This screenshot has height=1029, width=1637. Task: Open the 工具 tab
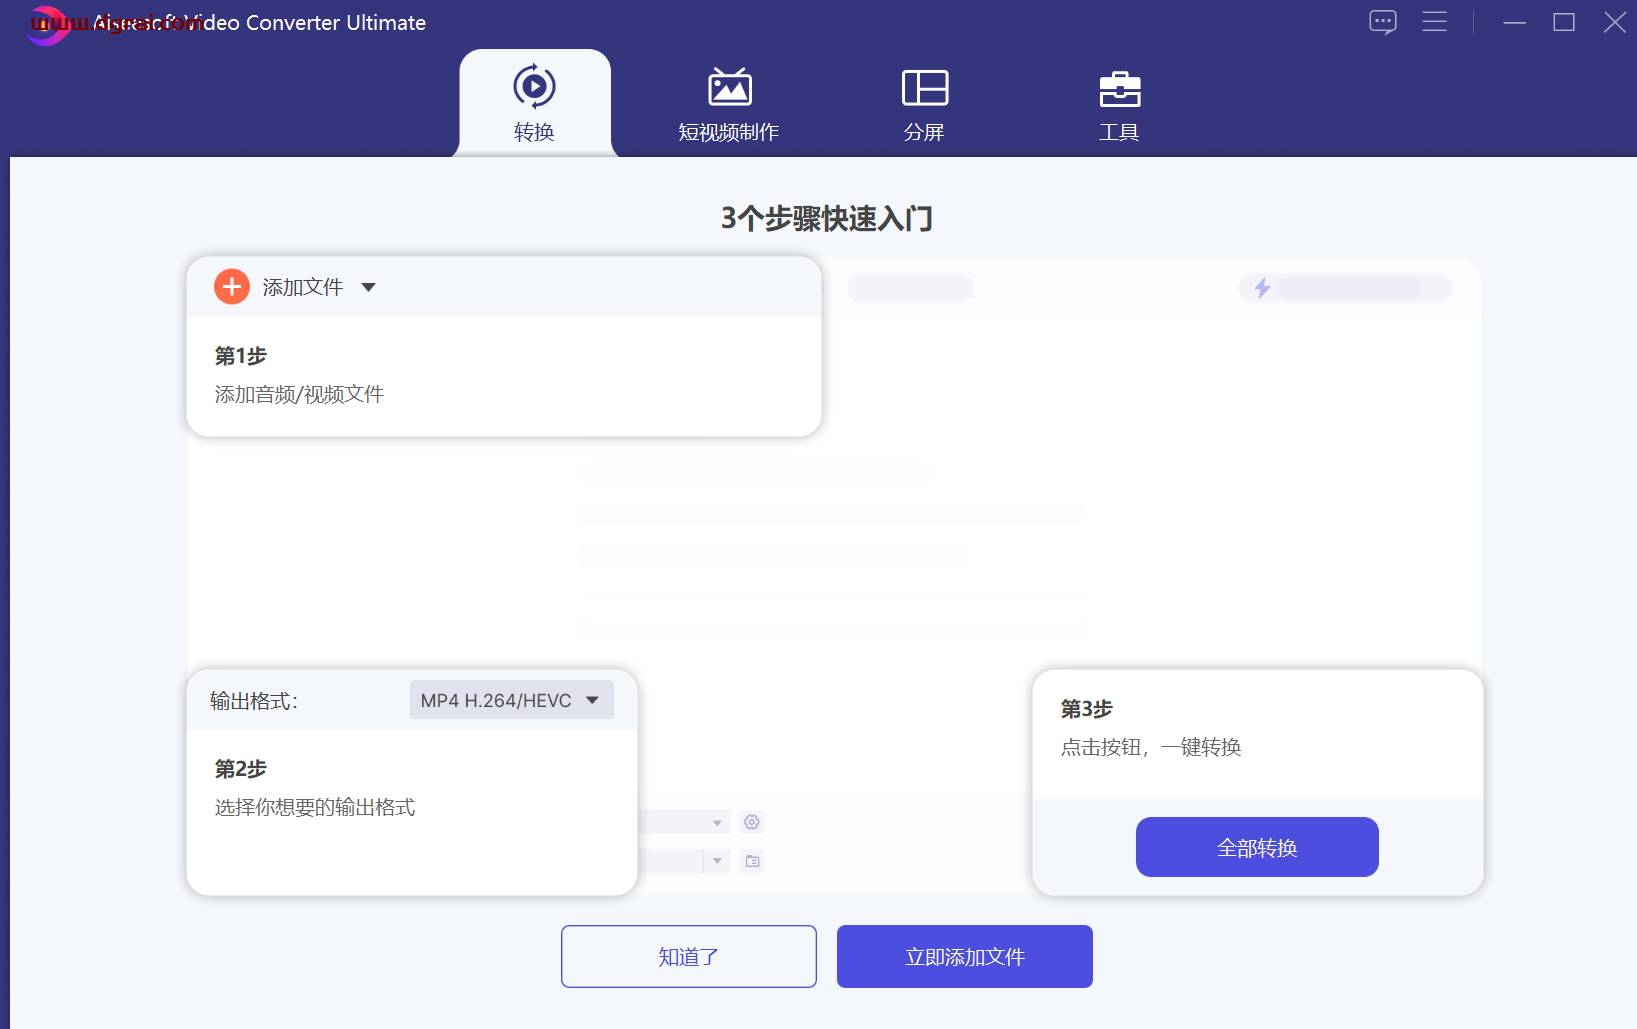1119,104
